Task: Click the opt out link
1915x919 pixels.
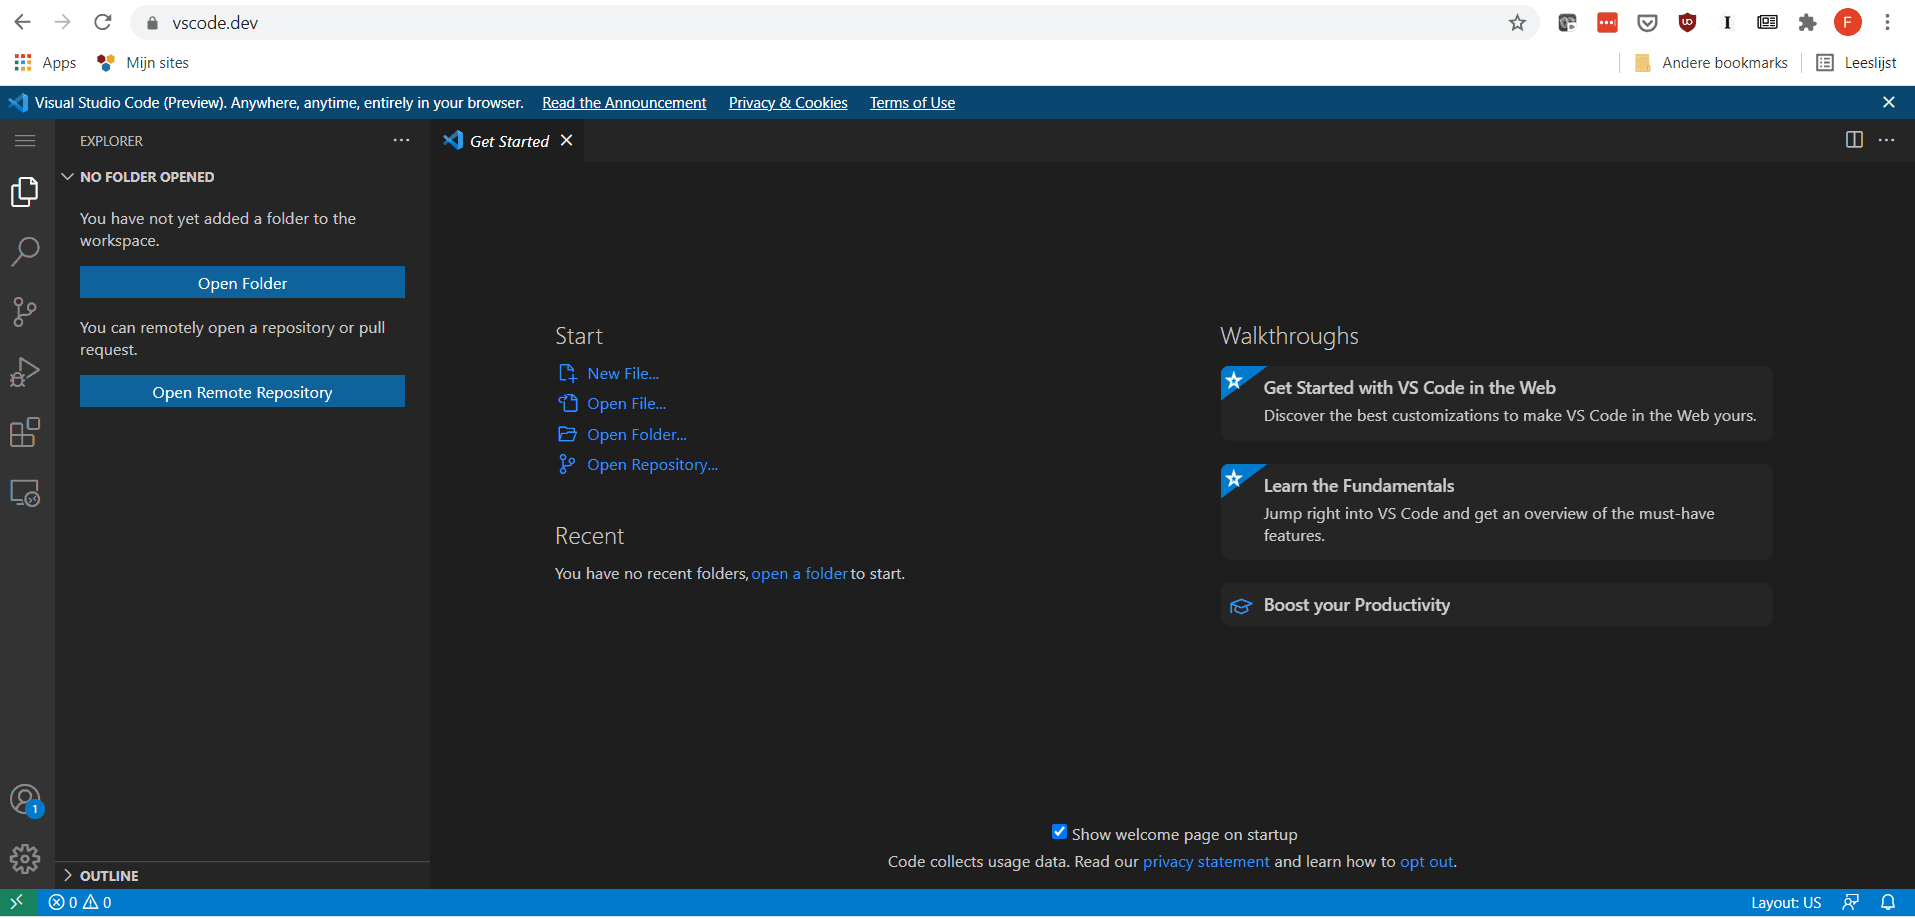Action: pyautogui.click(x=1426, y=861)
